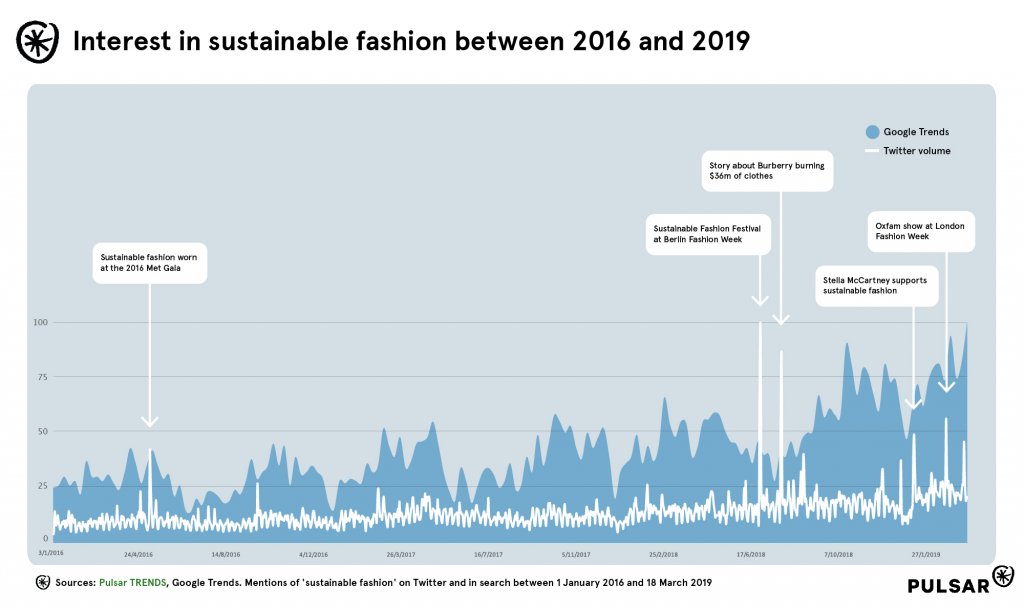Click the Oxfam London Fashion Week annotation box
Viewport: 1024px width, 608px height.
[920, 231]
